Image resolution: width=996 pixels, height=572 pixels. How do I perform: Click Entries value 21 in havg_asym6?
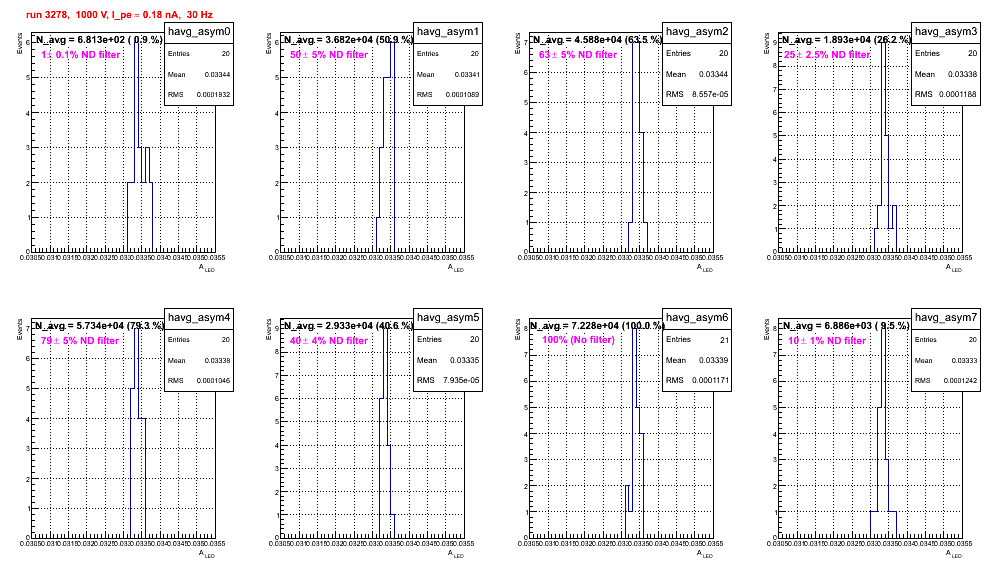click(x=724, y=340)
